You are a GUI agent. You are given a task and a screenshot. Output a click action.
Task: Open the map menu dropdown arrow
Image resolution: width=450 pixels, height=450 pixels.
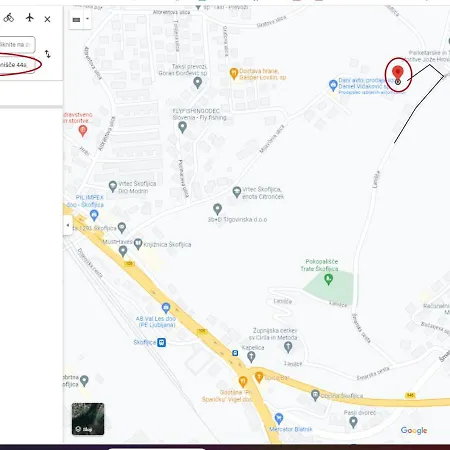(87, 19)
